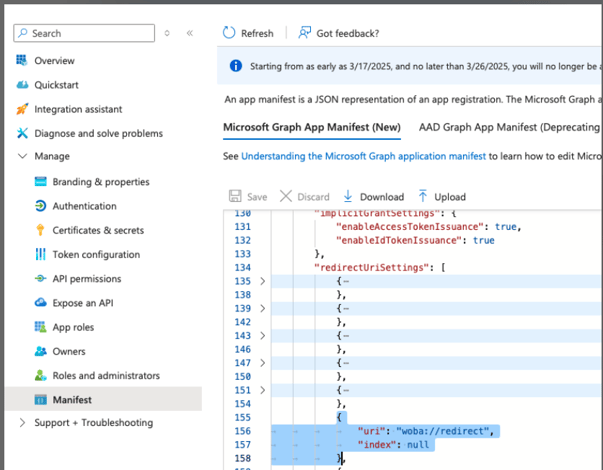Open Understanding the Microsoft Graph application manifest link

[363, 157]
